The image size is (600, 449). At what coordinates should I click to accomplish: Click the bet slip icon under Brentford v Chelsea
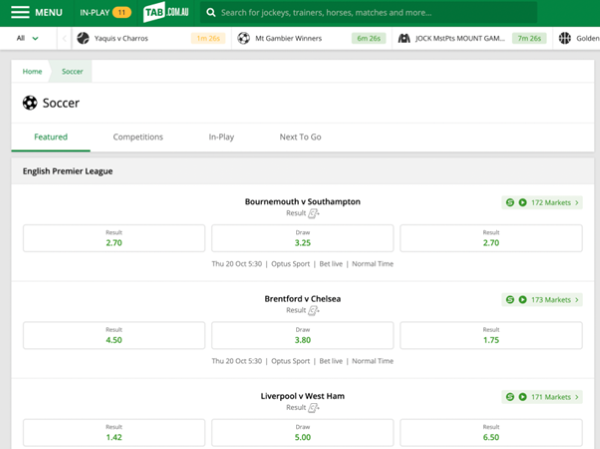313,310
